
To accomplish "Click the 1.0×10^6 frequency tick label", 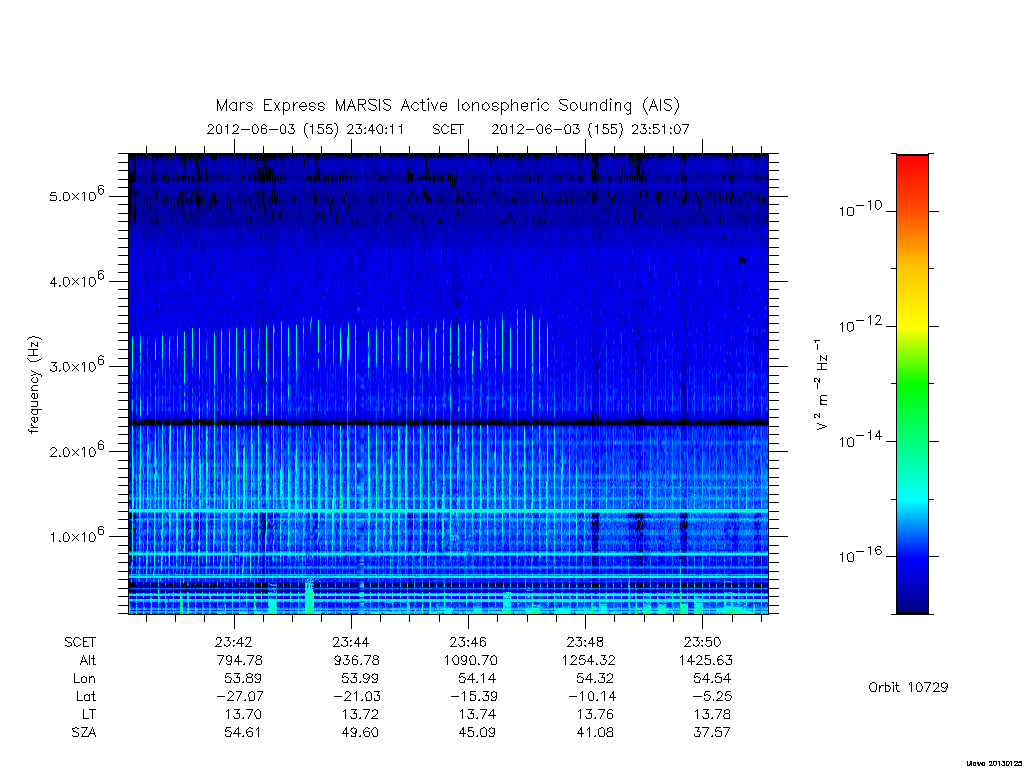I will [x=76, y=535].
